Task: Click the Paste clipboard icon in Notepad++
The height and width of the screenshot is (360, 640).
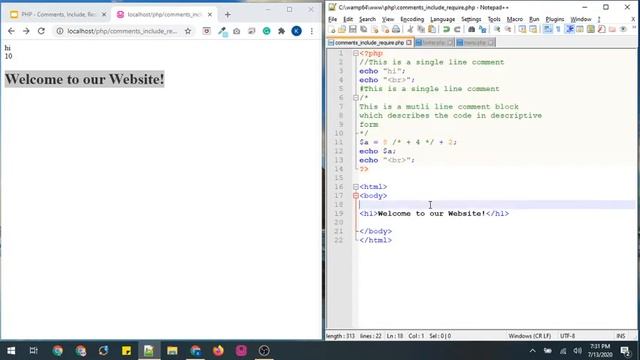Action: [431, 29]
